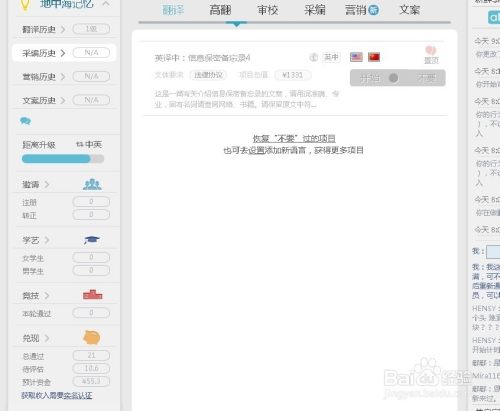500x411 pixels.
Task: Click the N/A badge beside 营销历史
Action: [91, 76]
